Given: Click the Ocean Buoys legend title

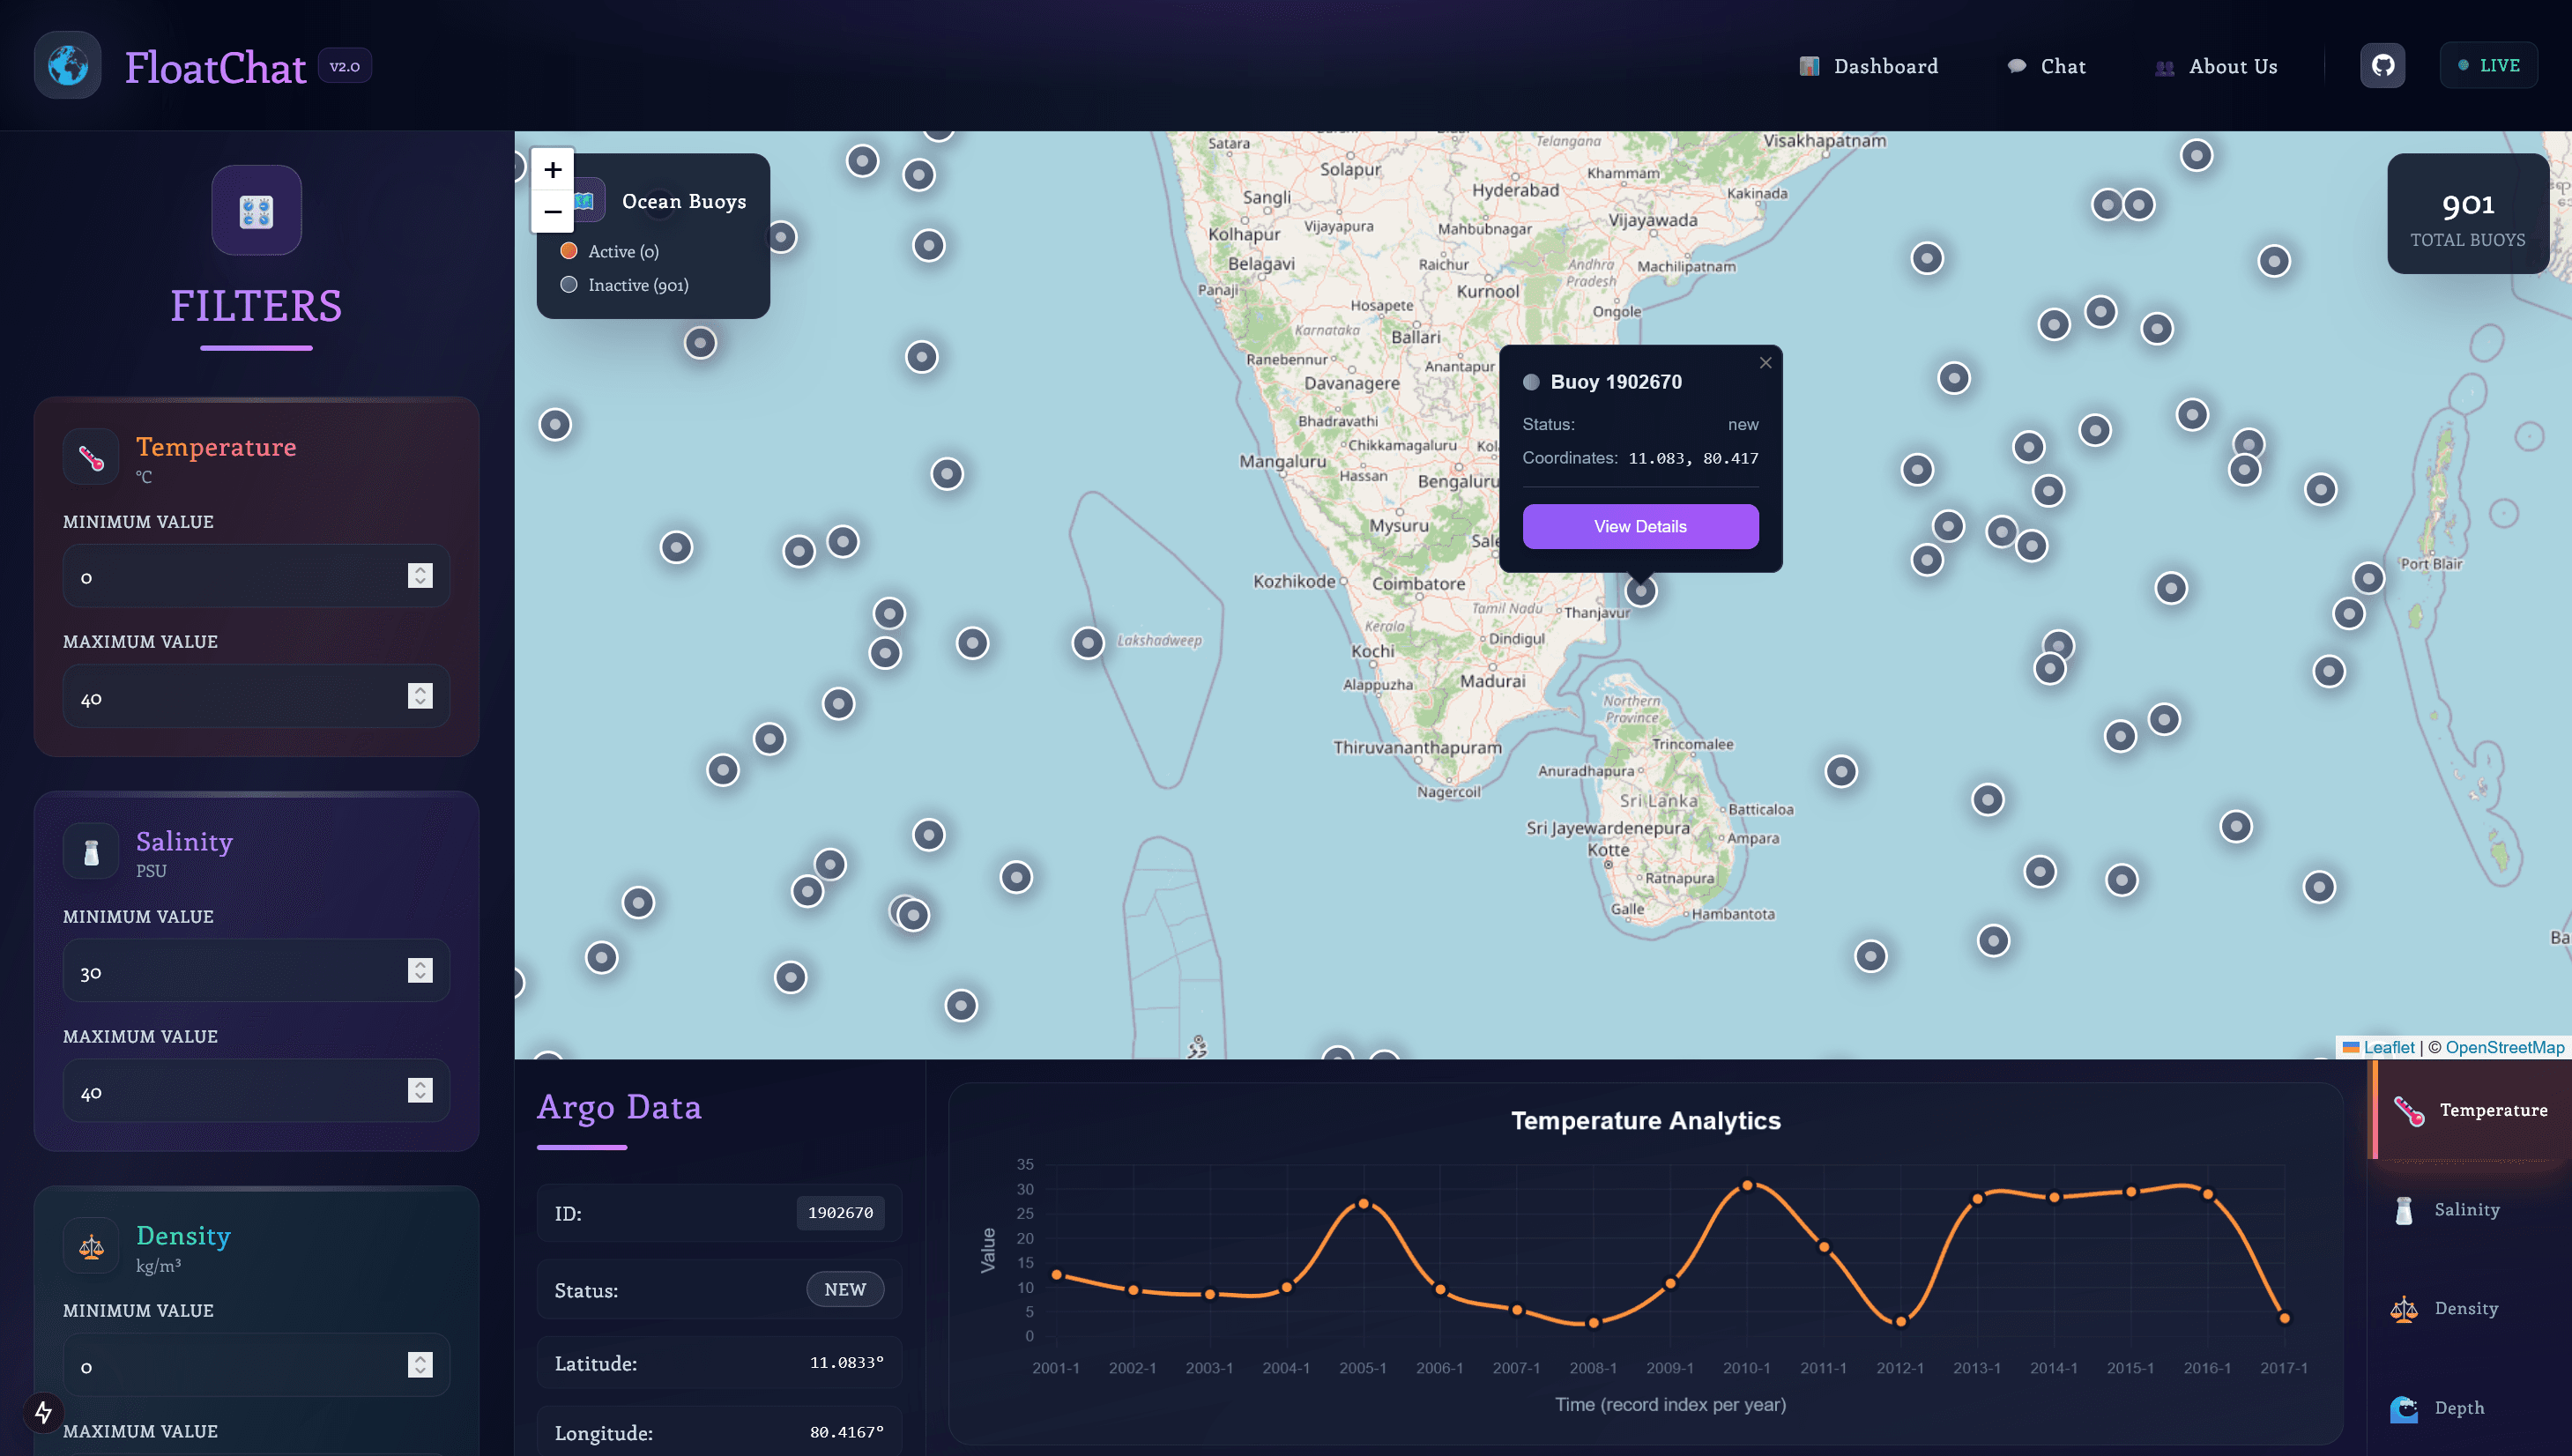Looking at the screenshot, I should coord(684,201).
